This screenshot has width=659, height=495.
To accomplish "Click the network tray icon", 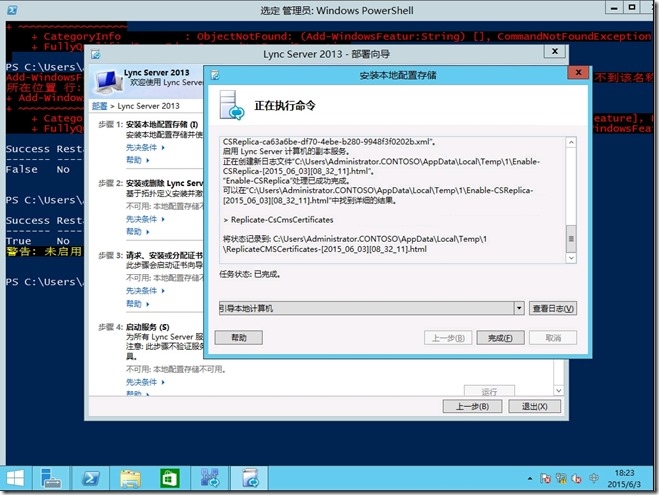I will click(561, 479).
